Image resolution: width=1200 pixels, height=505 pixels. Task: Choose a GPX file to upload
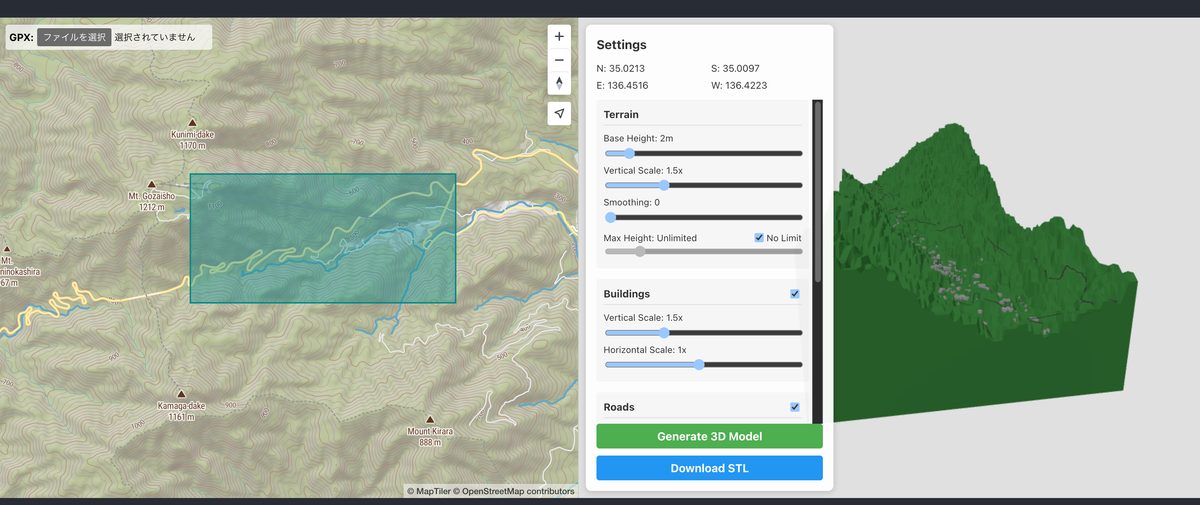[74, 37]
